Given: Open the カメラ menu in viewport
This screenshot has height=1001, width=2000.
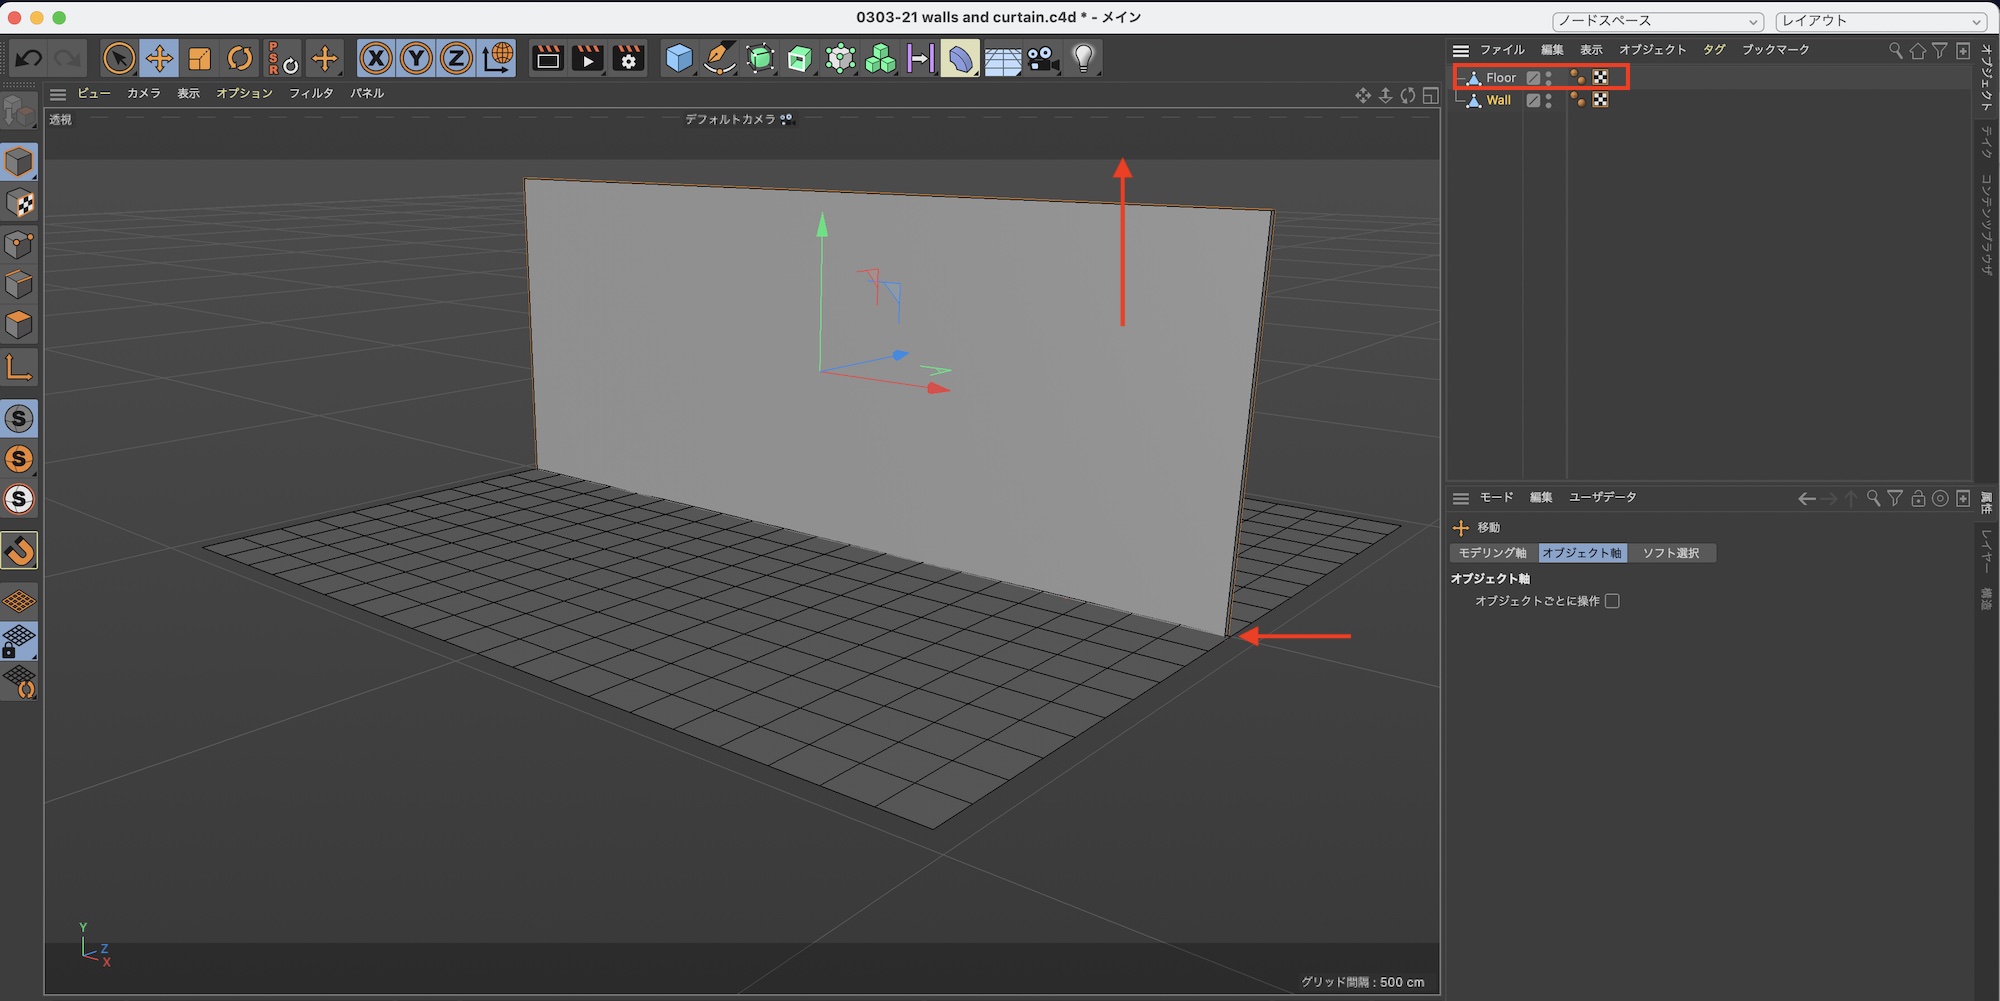Looking at the screenshot, I should click(143, 93).
